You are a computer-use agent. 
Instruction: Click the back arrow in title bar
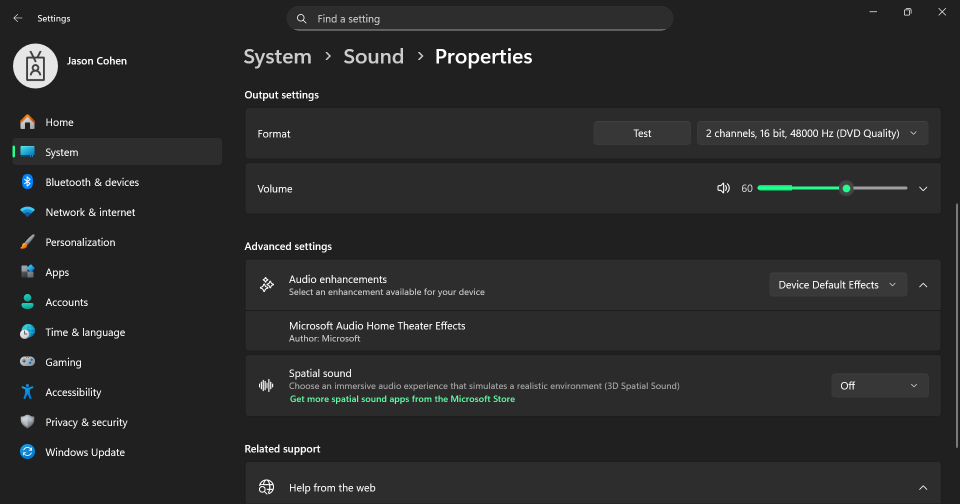coord(18,18)
